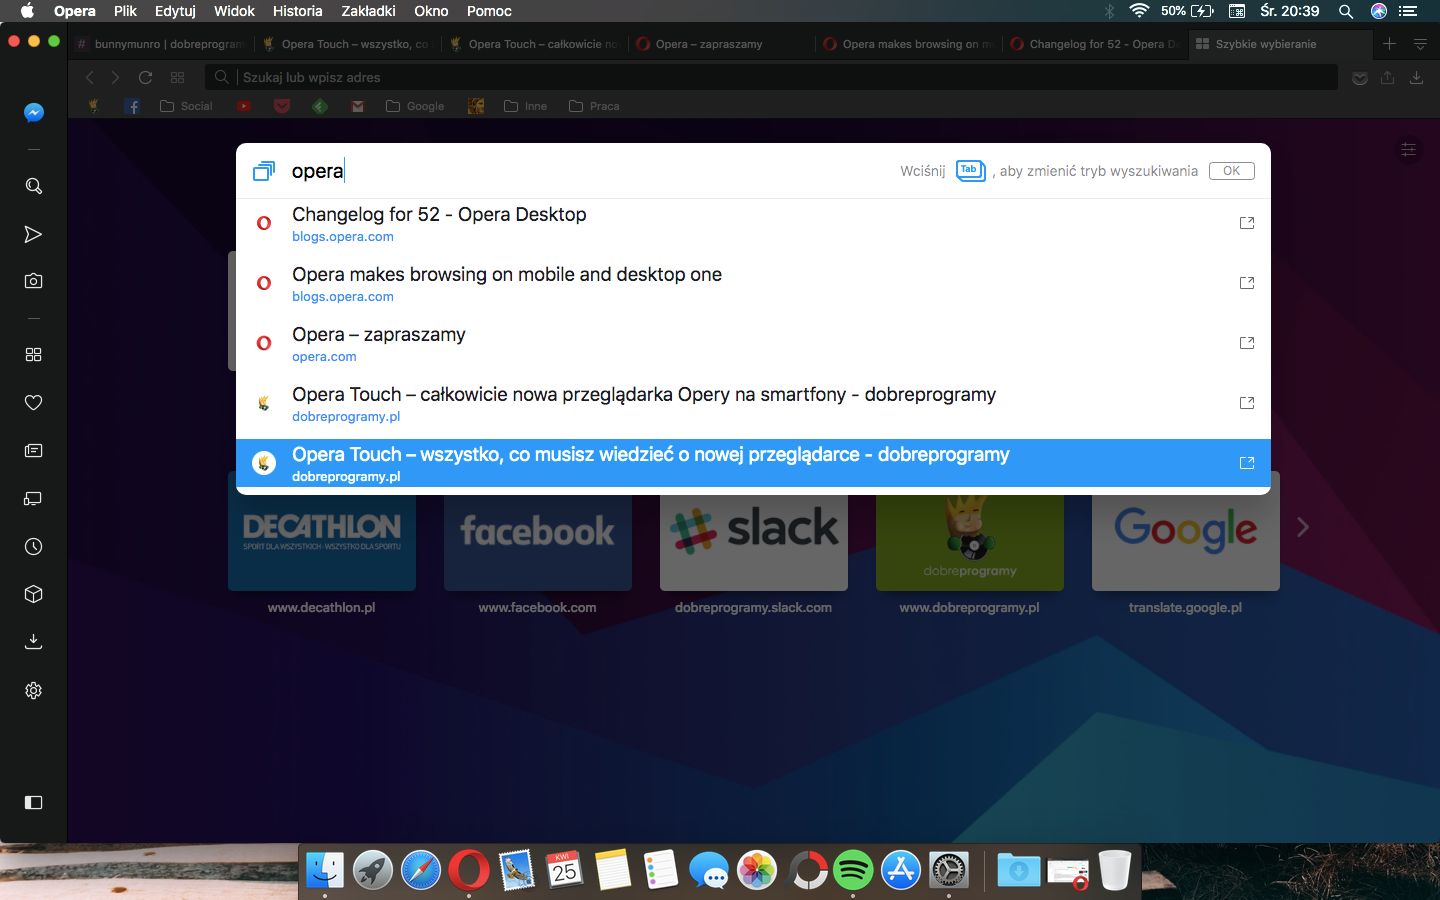The image size is (1440, 900).
Task: Open bookmarks heart icon in sidebar
Action: [x=33, y=402]
